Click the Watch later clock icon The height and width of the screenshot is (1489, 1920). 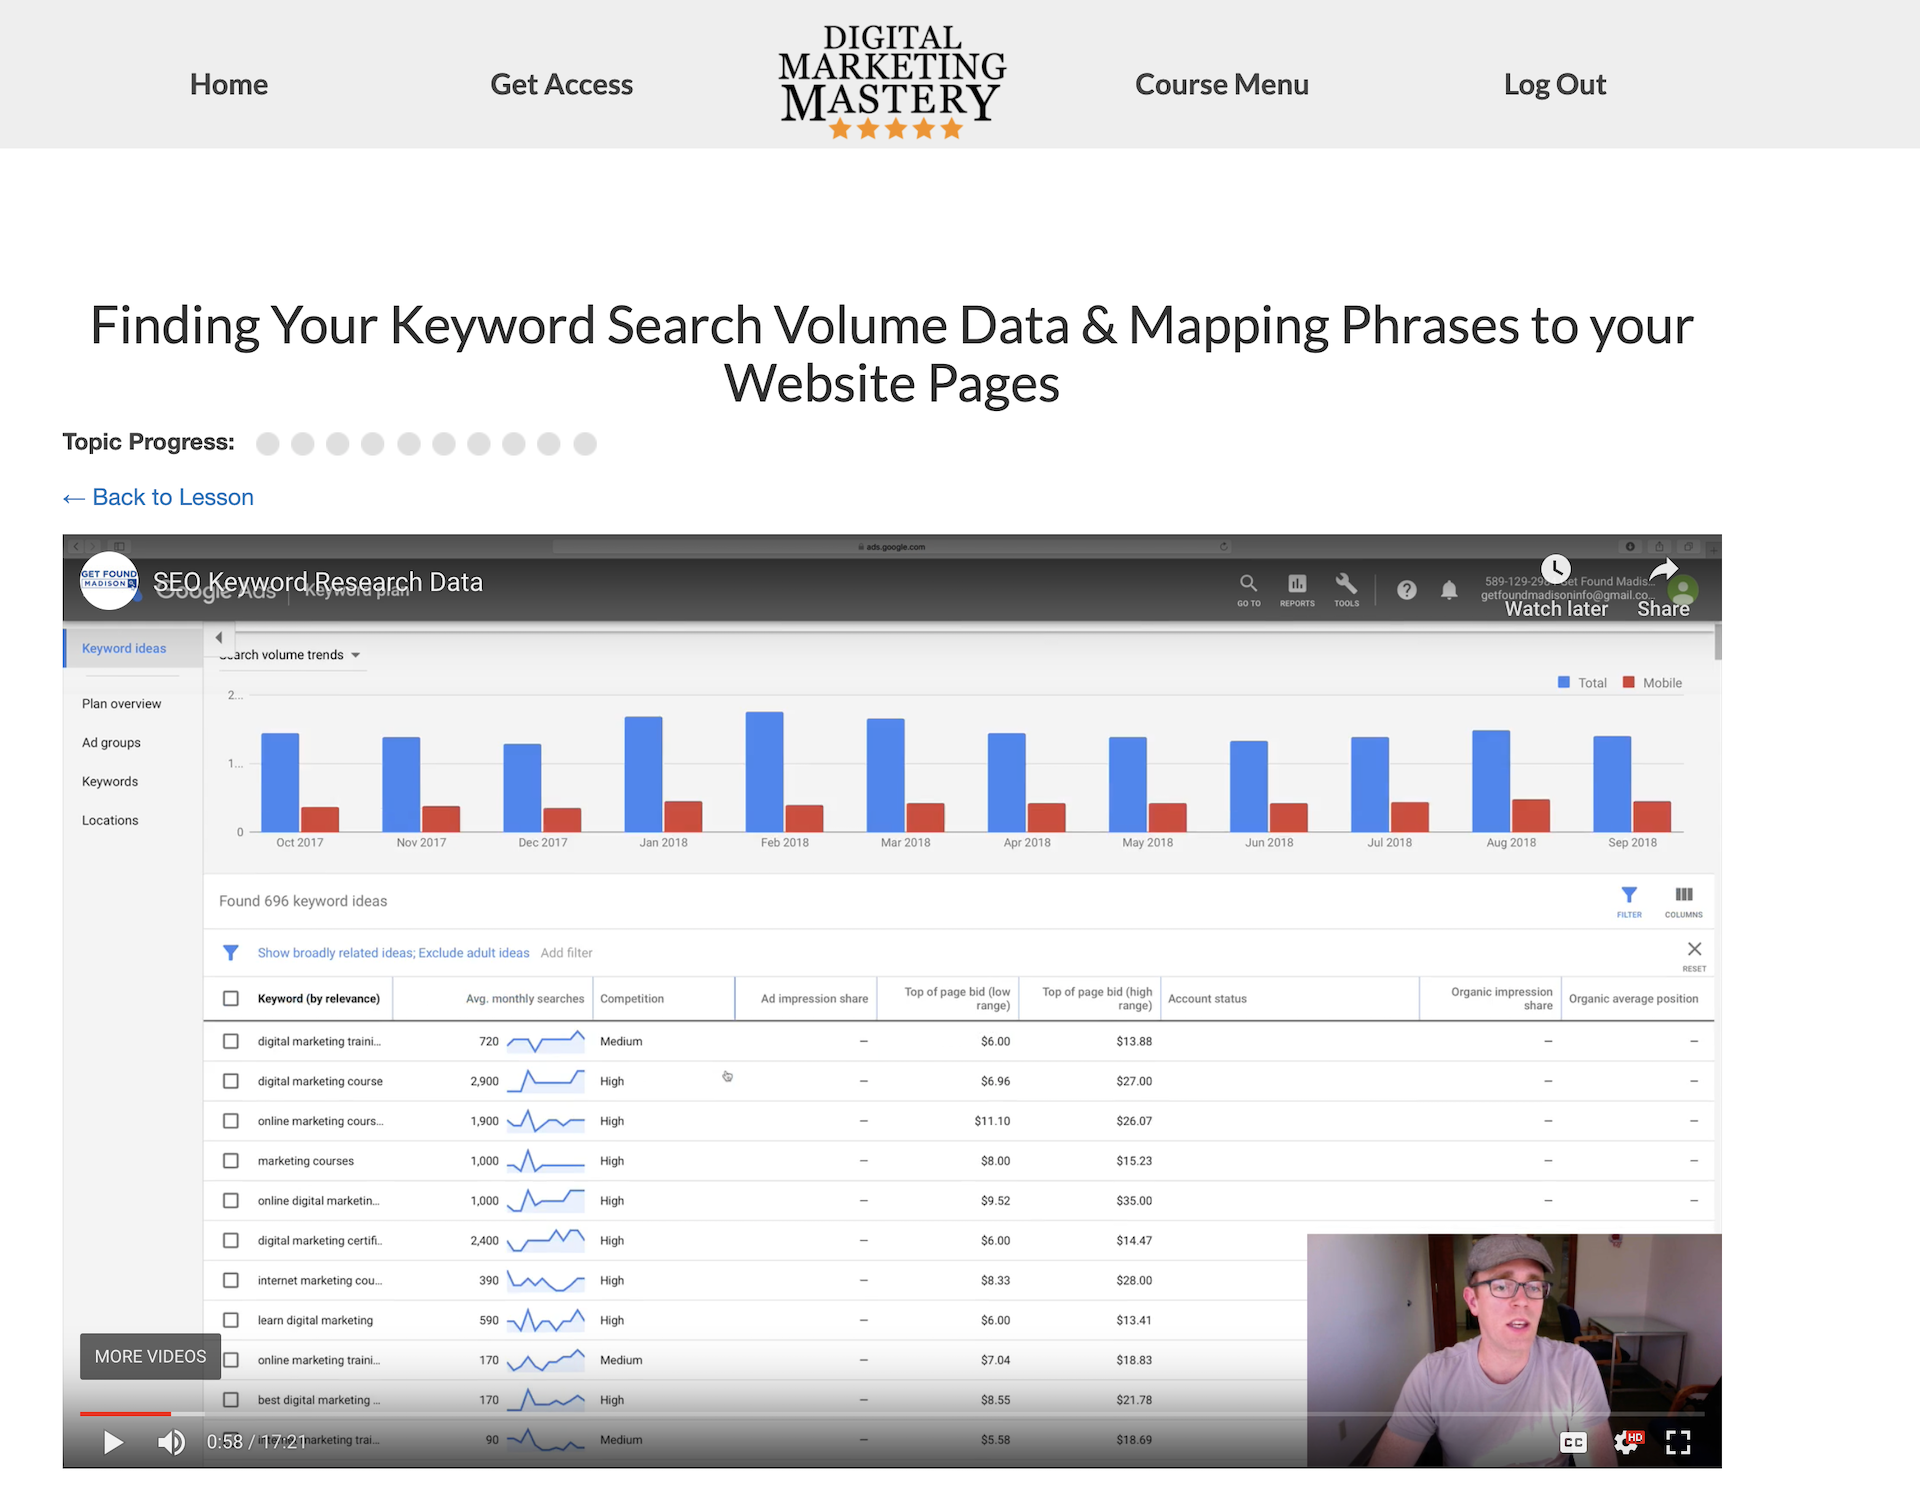pos(1555,569)
